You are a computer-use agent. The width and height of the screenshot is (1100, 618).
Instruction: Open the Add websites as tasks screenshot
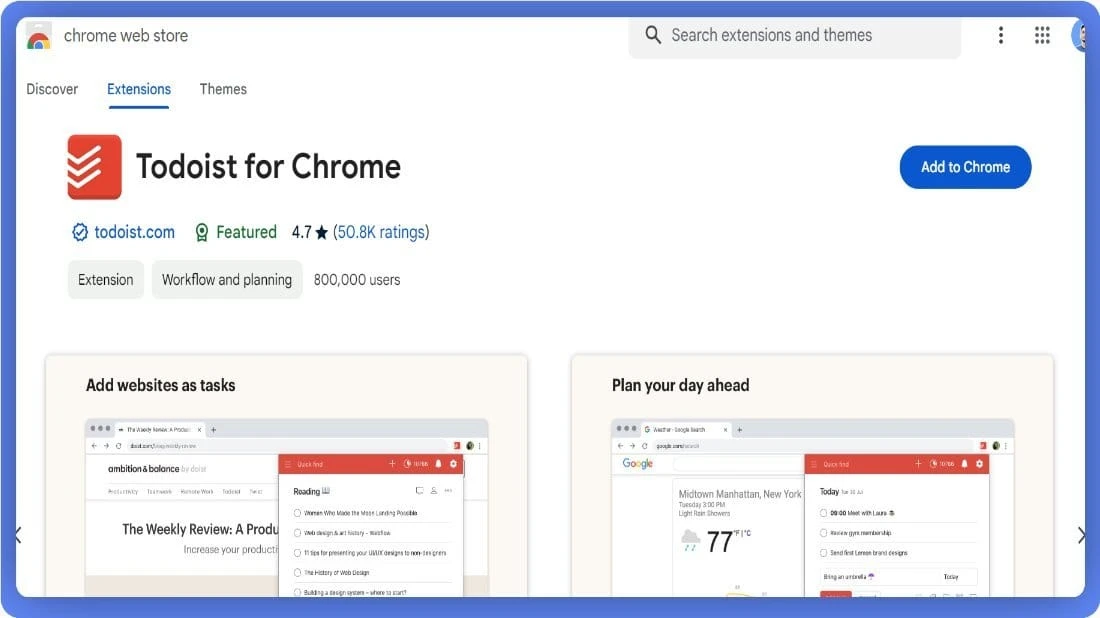pos(286,476)
